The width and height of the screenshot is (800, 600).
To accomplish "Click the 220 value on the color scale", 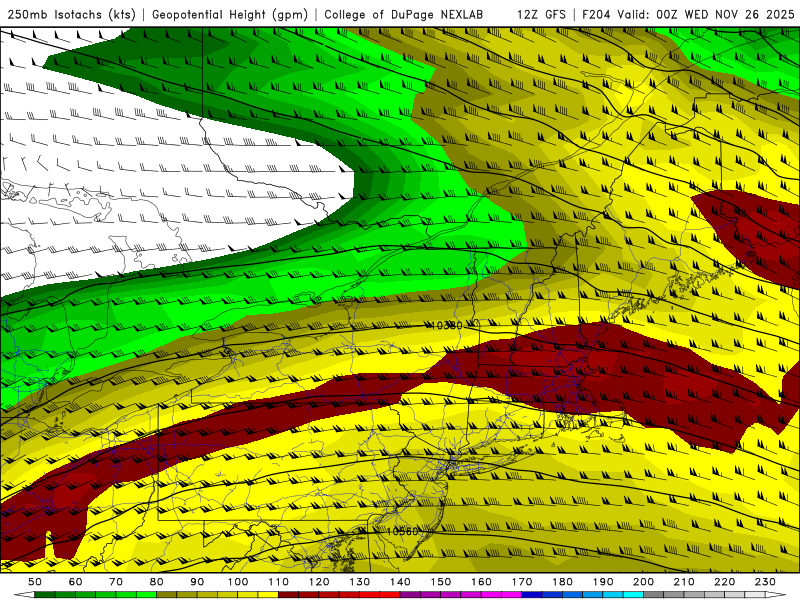I will [x=724, y=582].
